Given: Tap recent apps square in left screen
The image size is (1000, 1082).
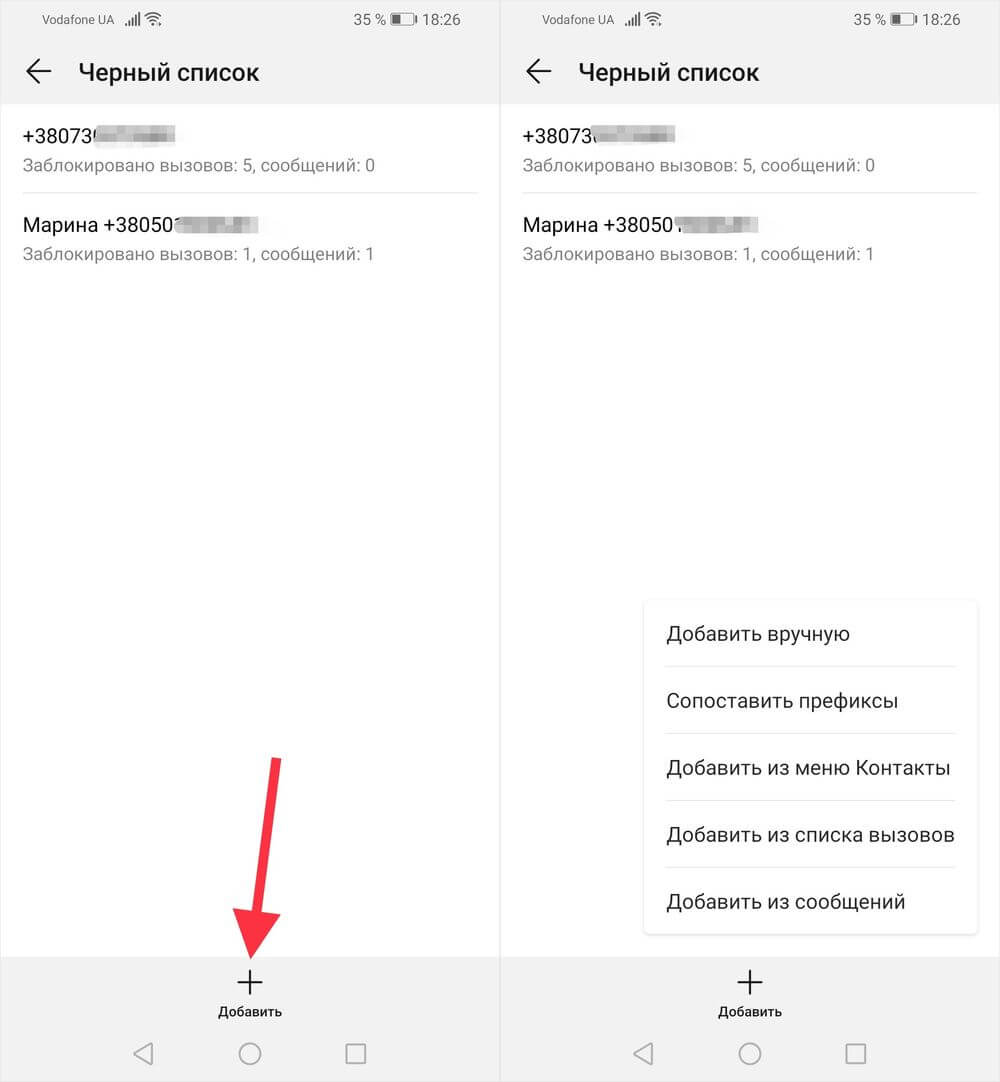Looking at the screenshot, I should 355,1054.
